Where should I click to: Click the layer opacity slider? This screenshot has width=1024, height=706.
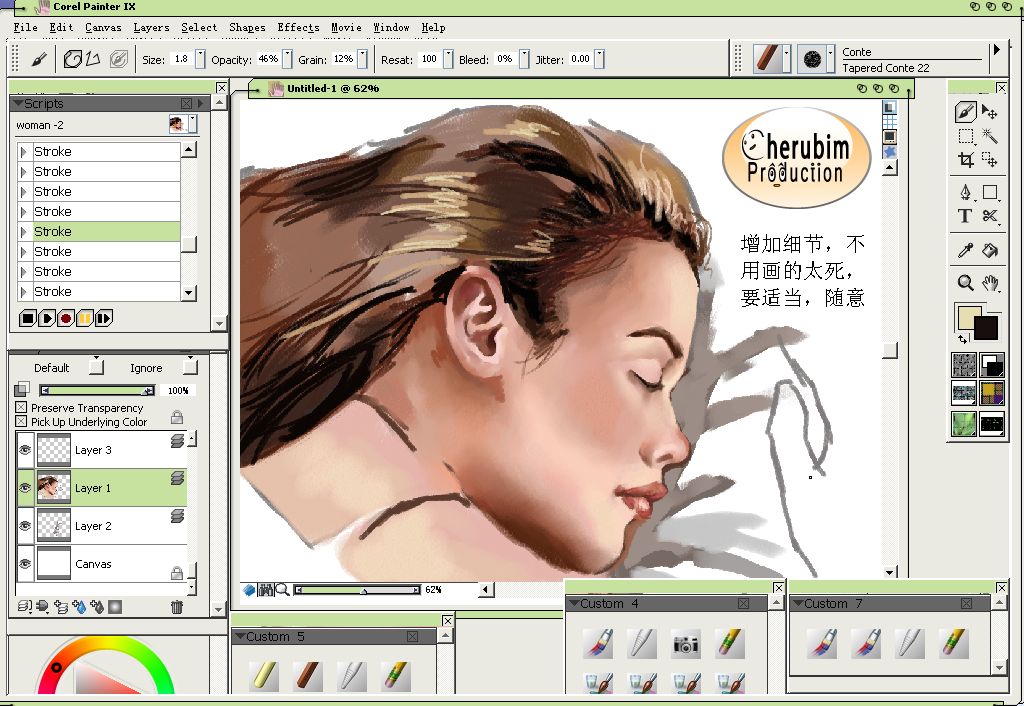97,391
